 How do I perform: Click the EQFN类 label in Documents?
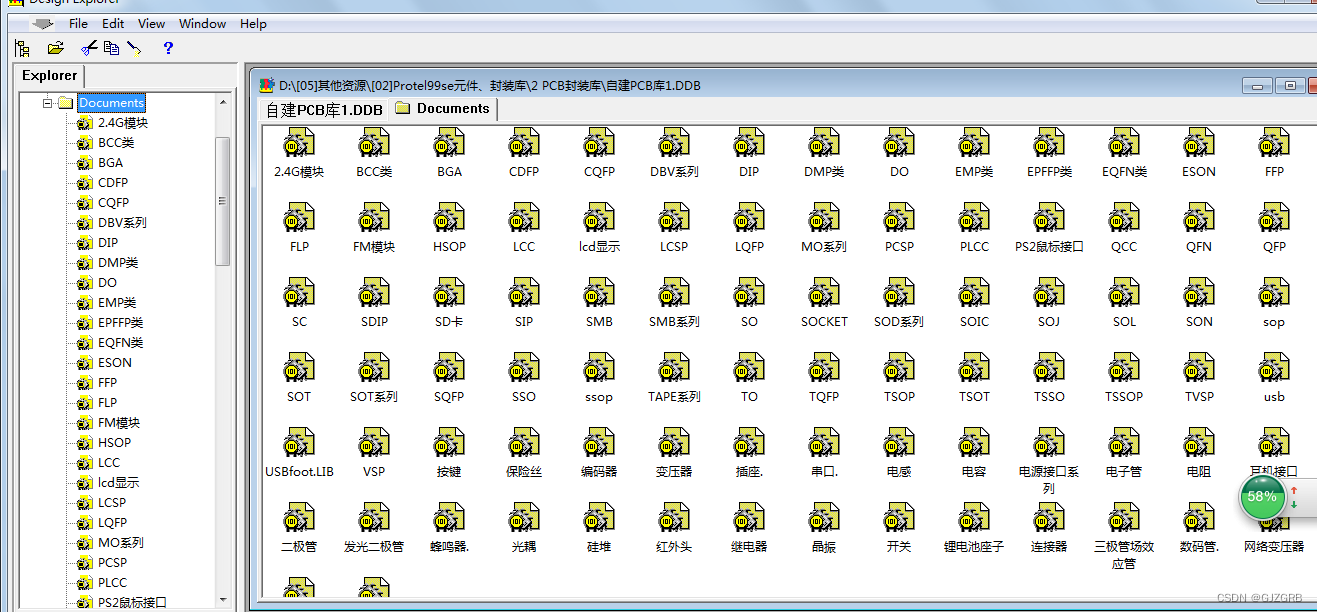tap(1124, 171)
